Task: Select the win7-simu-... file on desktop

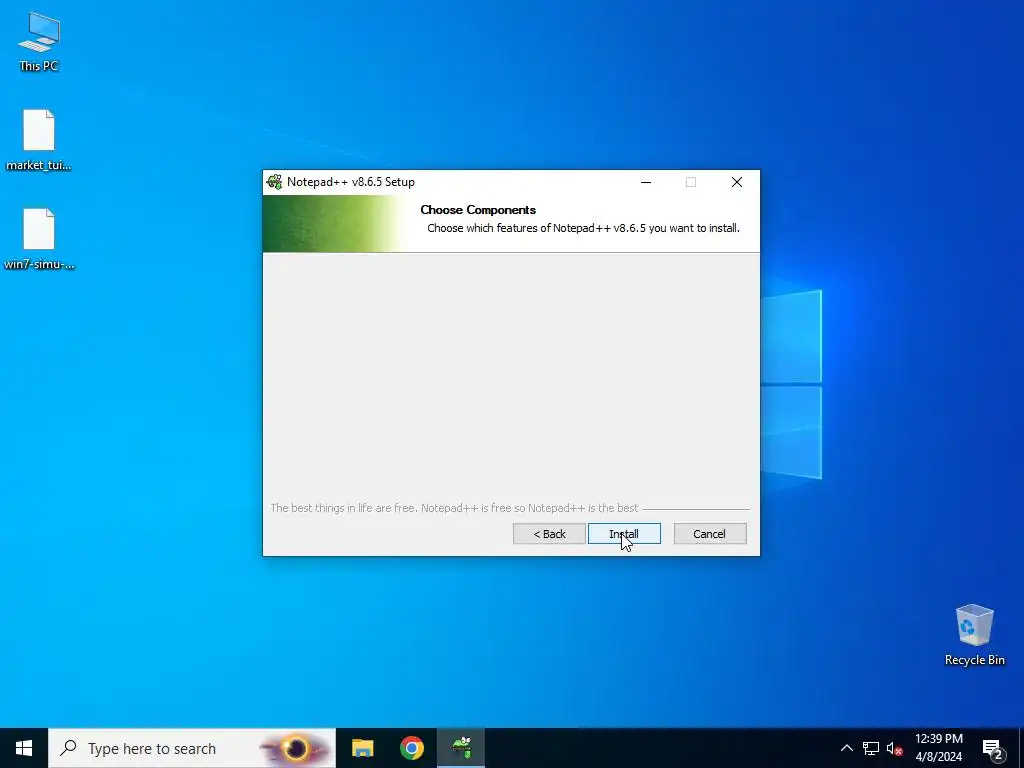Action: (39, 240)
